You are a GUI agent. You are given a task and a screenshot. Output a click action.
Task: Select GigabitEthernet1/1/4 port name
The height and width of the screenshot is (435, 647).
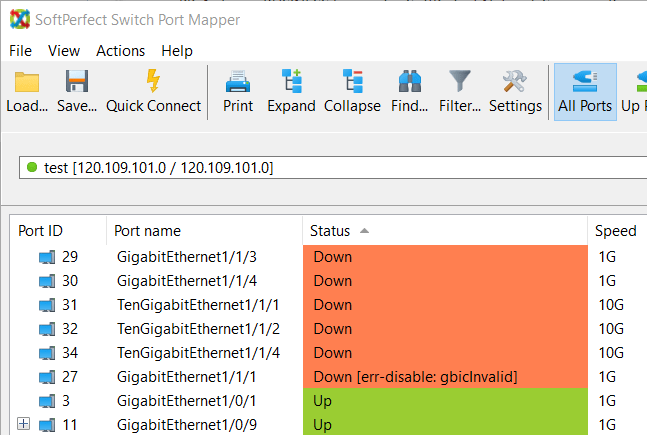[187, 281]
